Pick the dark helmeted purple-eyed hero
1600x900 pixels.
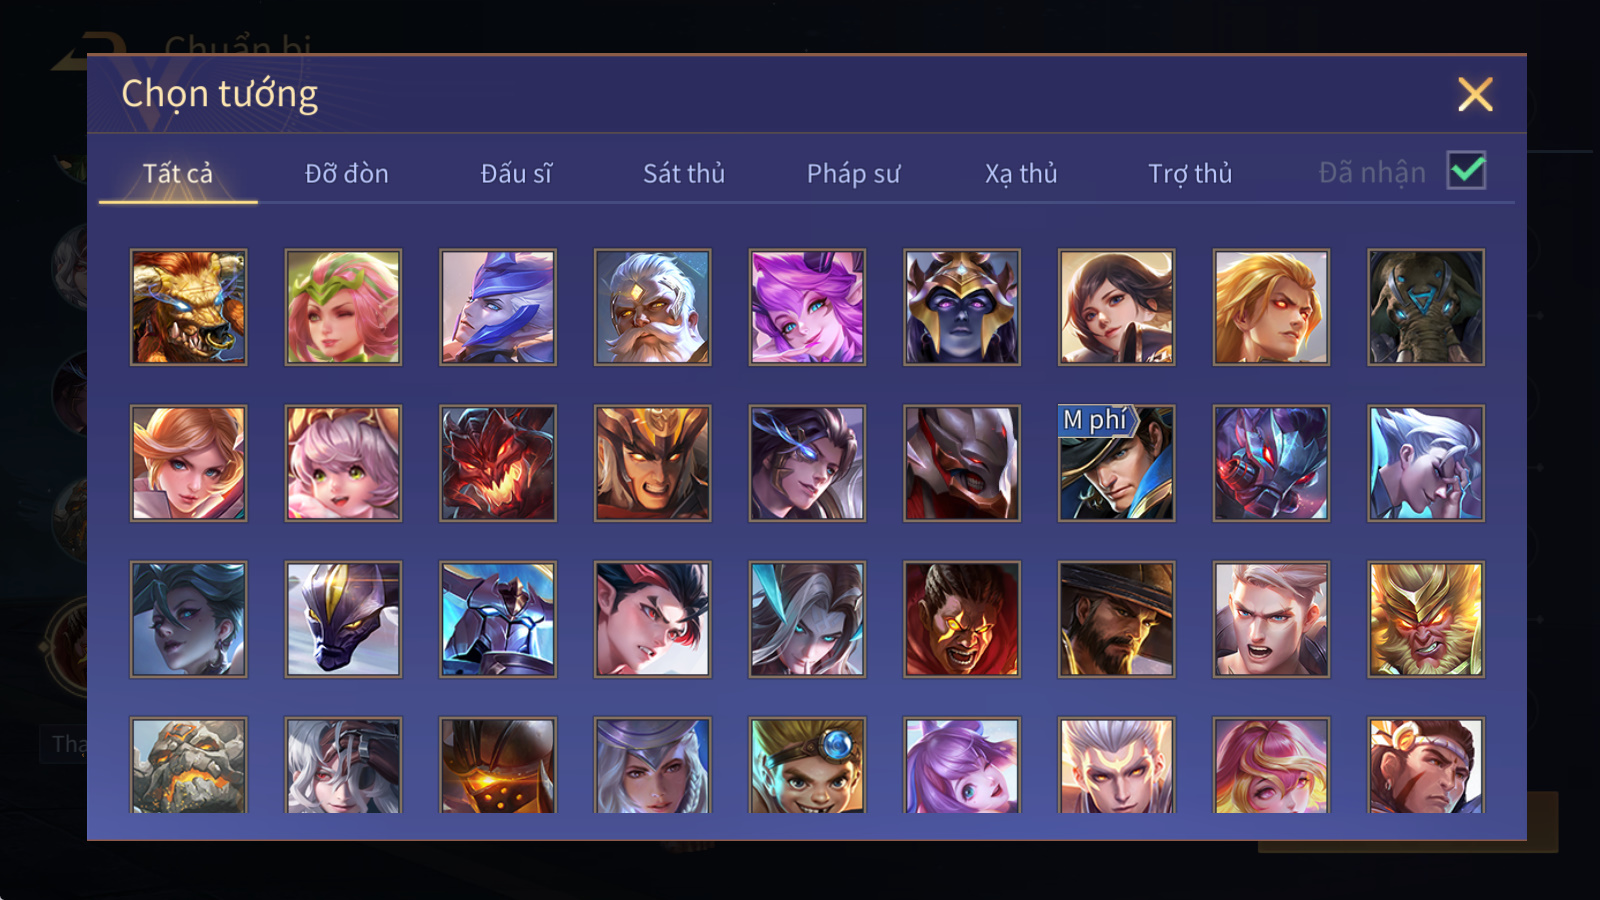coord(962,307)
